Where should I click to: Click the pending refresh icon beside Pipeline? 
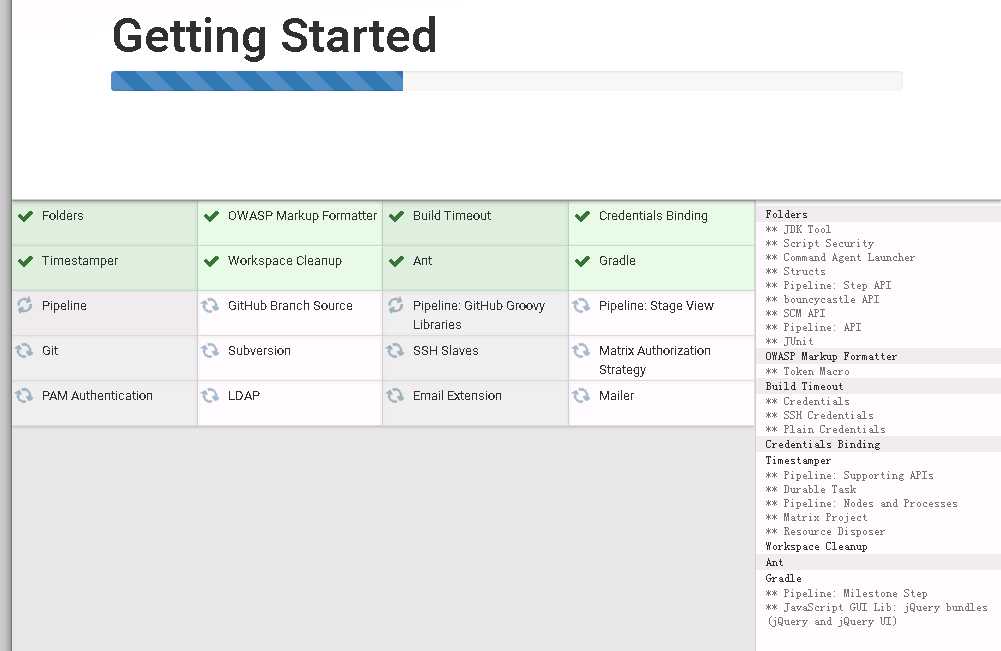pyautogui.click(x=24, y=305)
